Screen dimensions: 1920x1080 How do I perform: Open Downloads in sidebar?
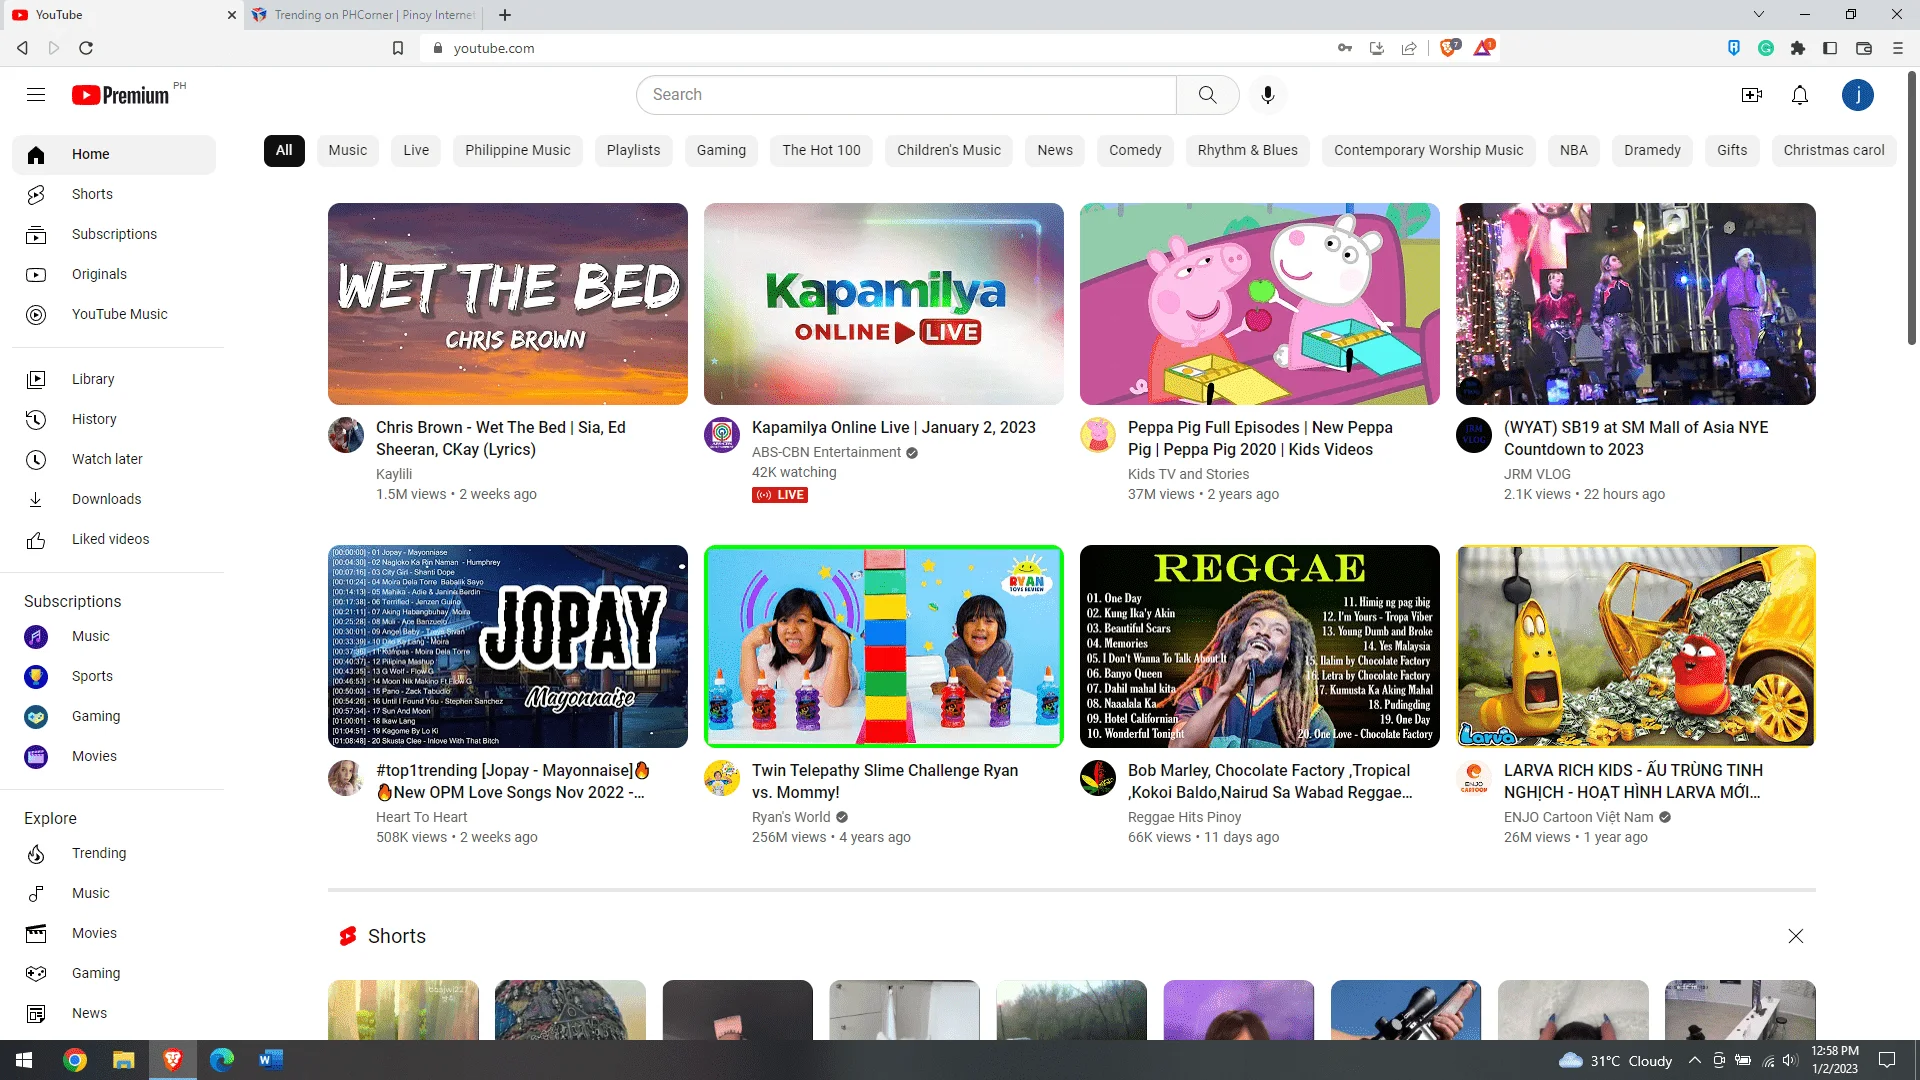114,499
